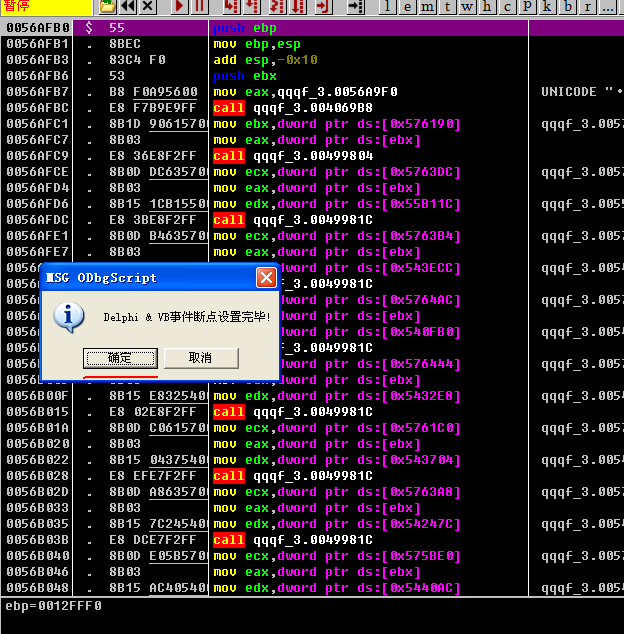Click the Trace into icon
The image size is (624, 634).
click(x=278, y=6)
